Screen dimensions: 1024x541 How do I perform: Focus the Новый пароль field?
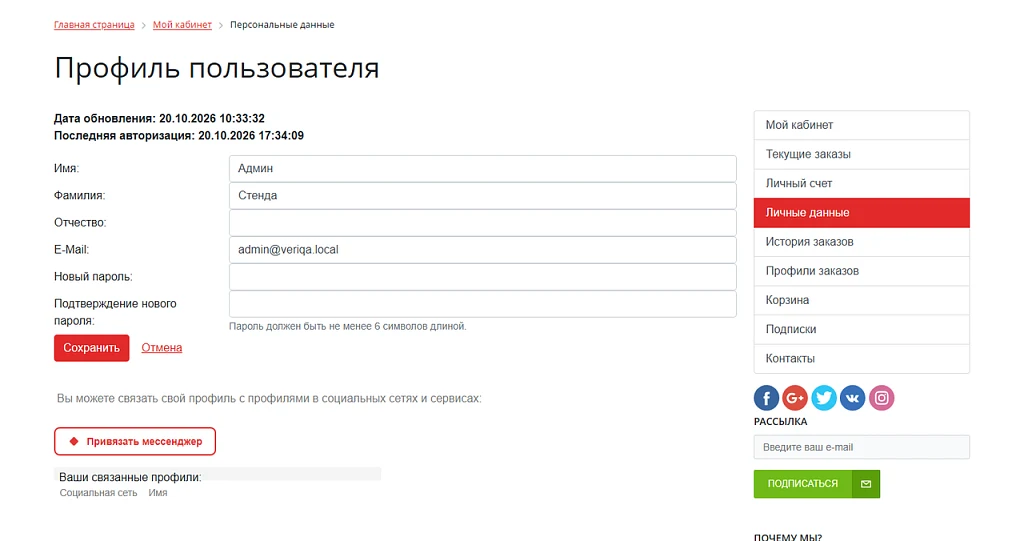click(x=483, y=277)
